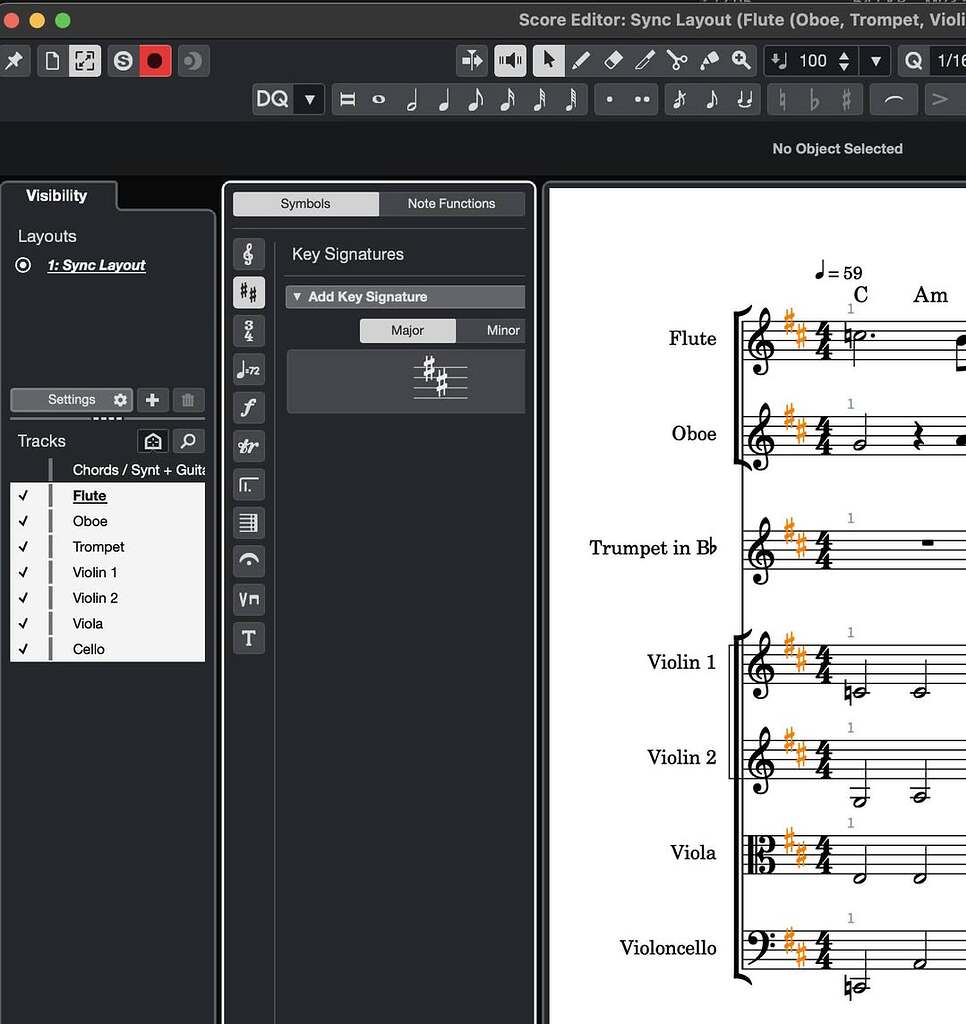Open the Trill ornaments section
This screenshot has height=1024, width=966.
click(x=248, y=446)
